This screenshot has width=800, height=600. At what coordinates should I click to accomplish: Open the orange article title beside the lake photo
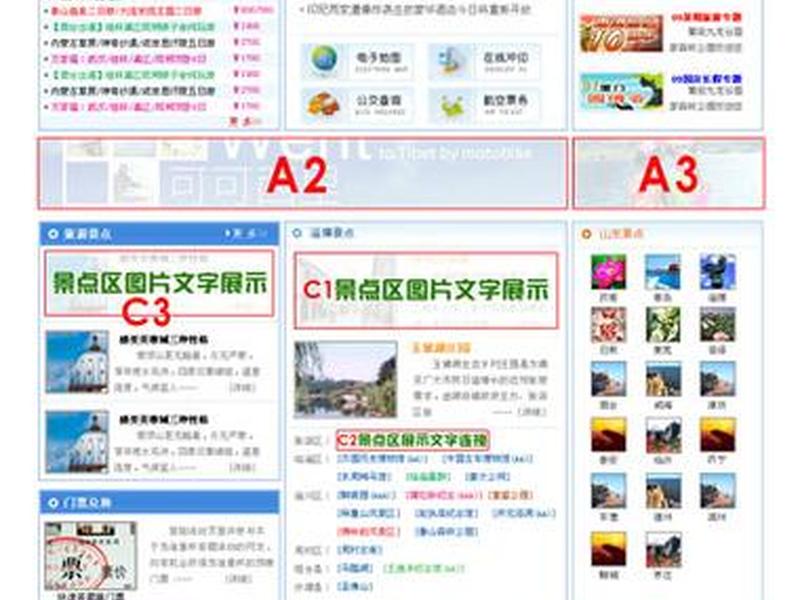coord(441,348)
